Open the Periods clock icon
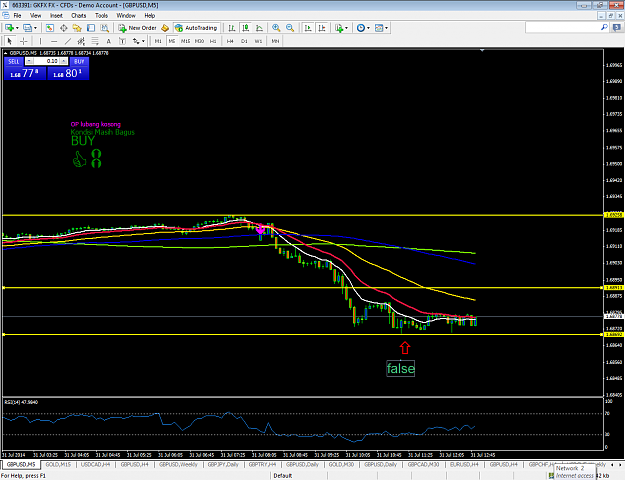The height and width of the screenshot is (480, 625). (x=361, y=28)
